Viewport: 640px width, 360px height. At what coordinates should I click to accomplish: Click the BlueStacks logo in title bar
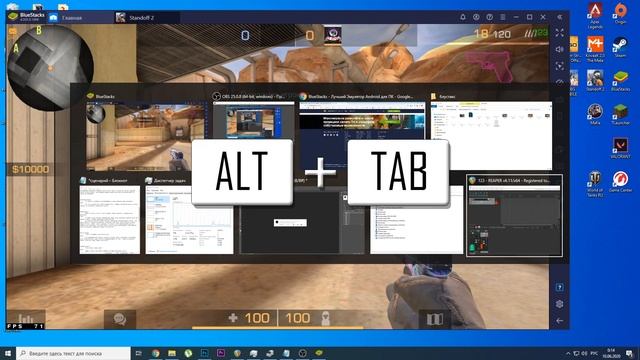13,17
